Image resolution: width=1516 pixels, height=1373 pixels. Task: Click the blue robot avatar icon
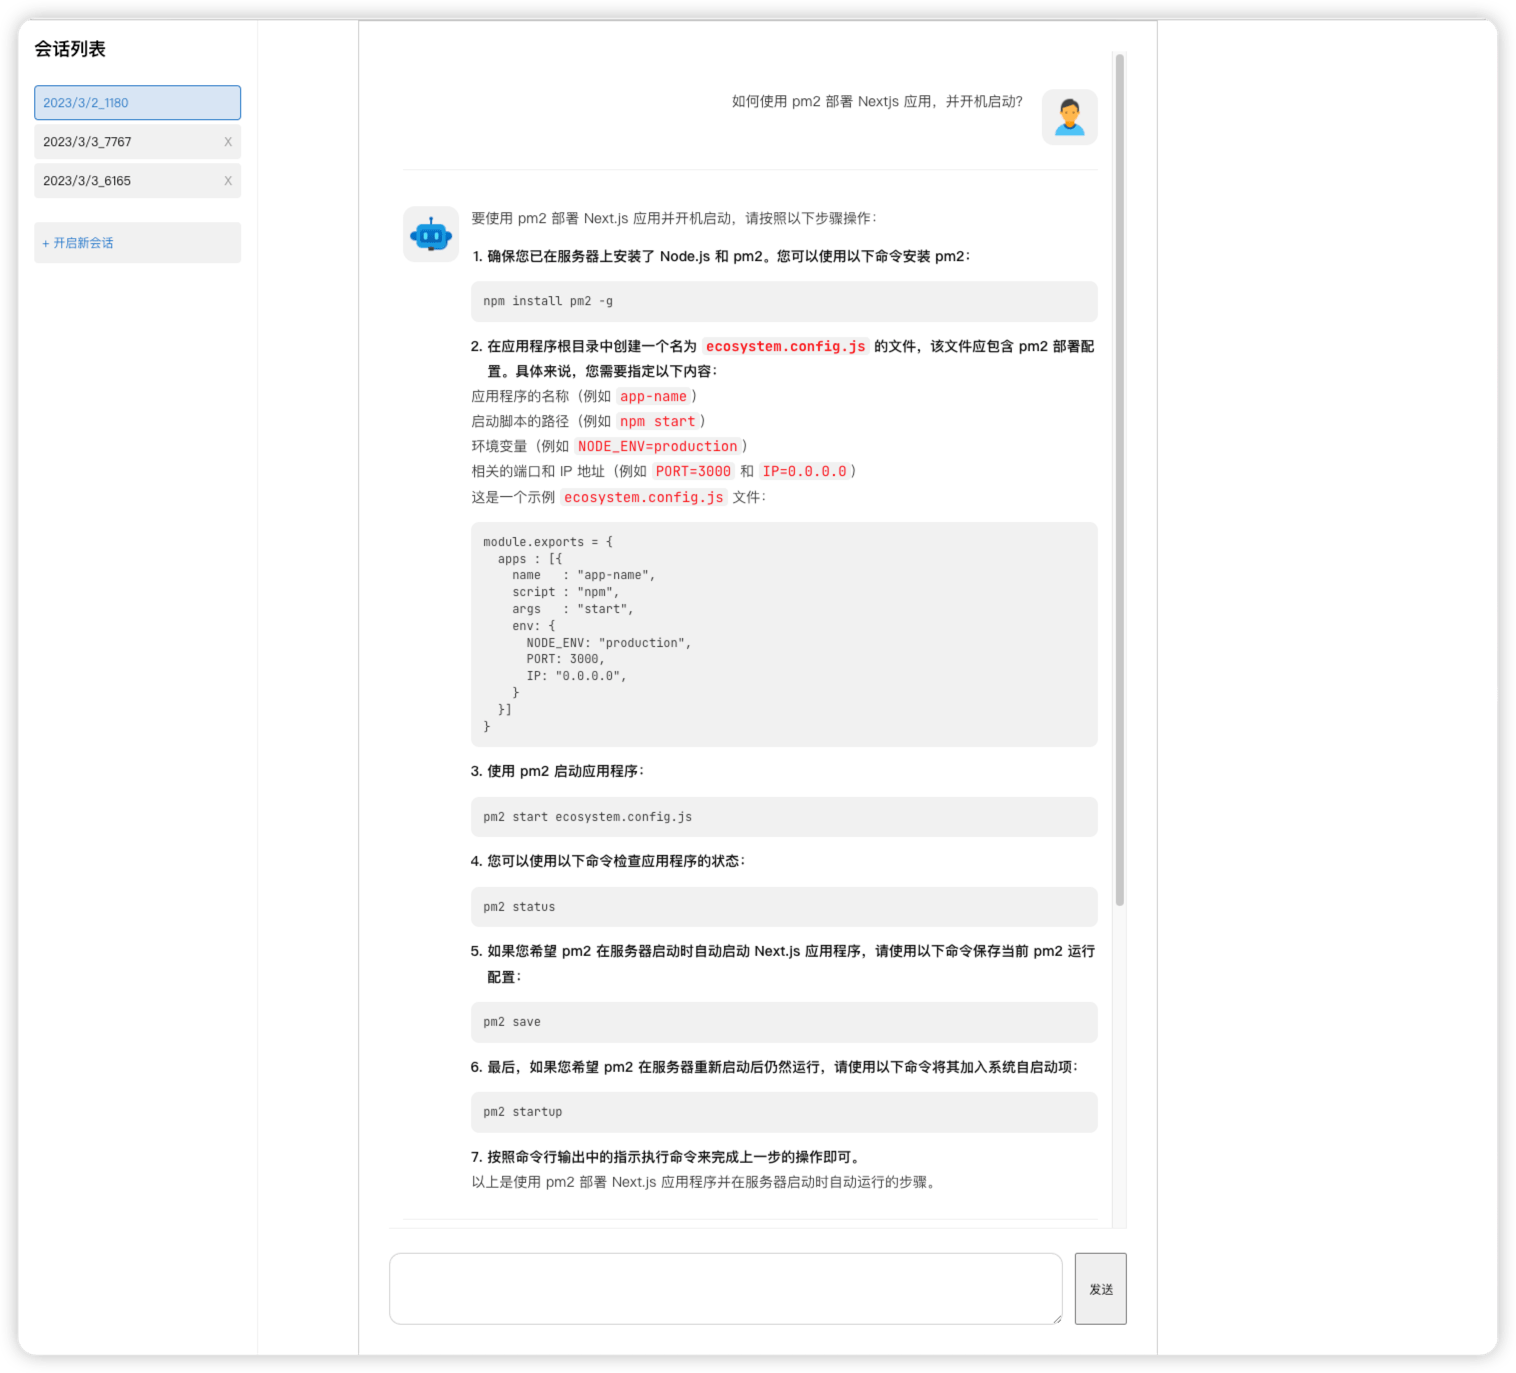click(431, 235)
